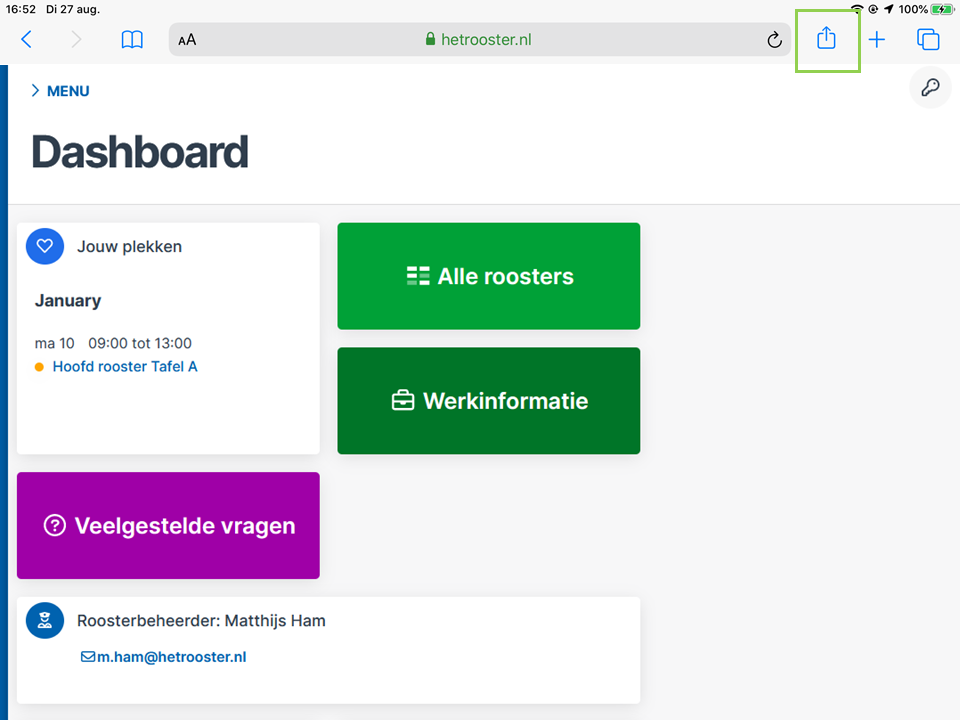Viewport: 960px width, 720px height.
Task: Click the forward navigation arrow
Action: coord(76,39)
